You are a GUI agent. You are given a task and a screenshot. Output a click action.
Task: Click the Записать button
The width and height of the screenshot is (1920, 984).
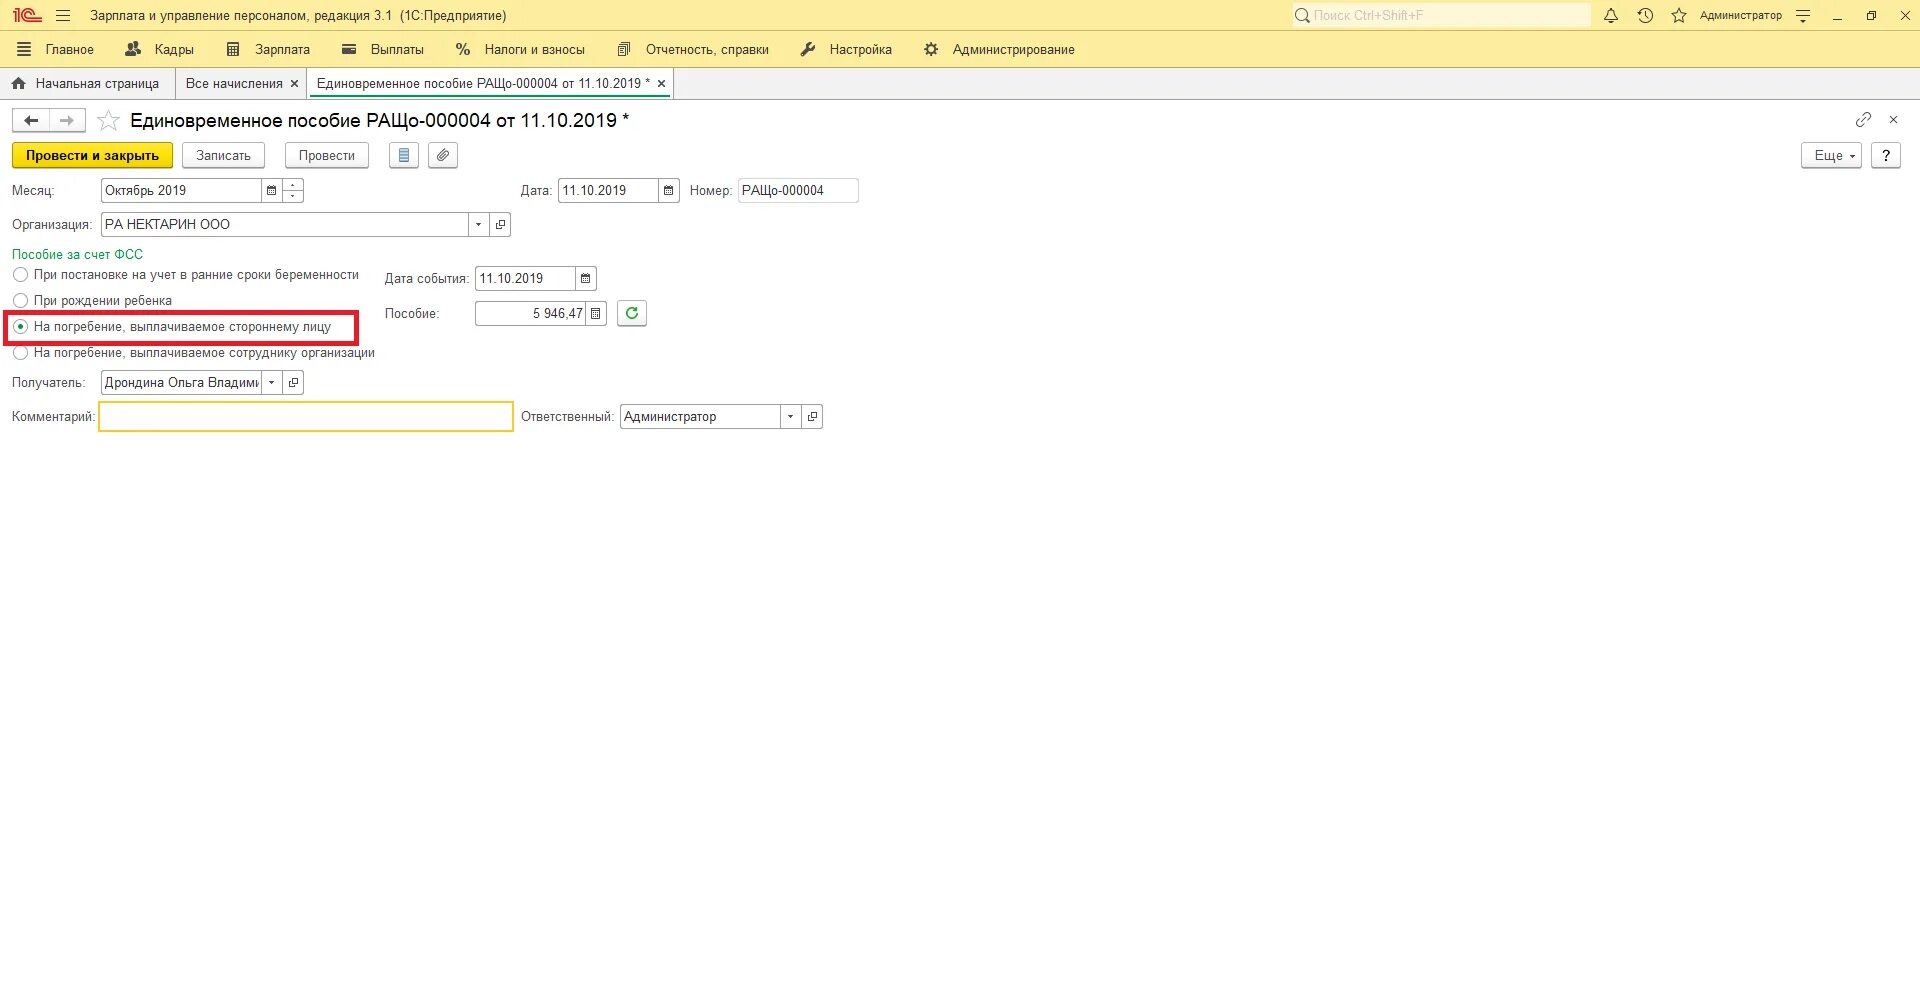[223, 155]
